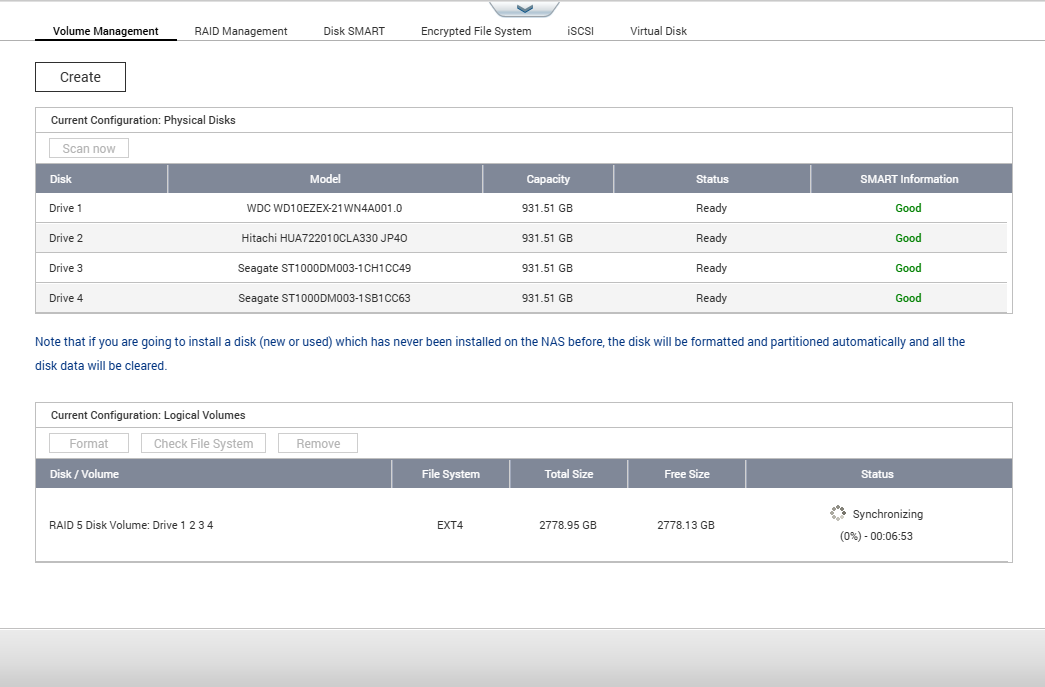The width and height of the screenshot is (1045, 687).
Task: Open the Disk SMART tab
Action: [x=354, y=31]
